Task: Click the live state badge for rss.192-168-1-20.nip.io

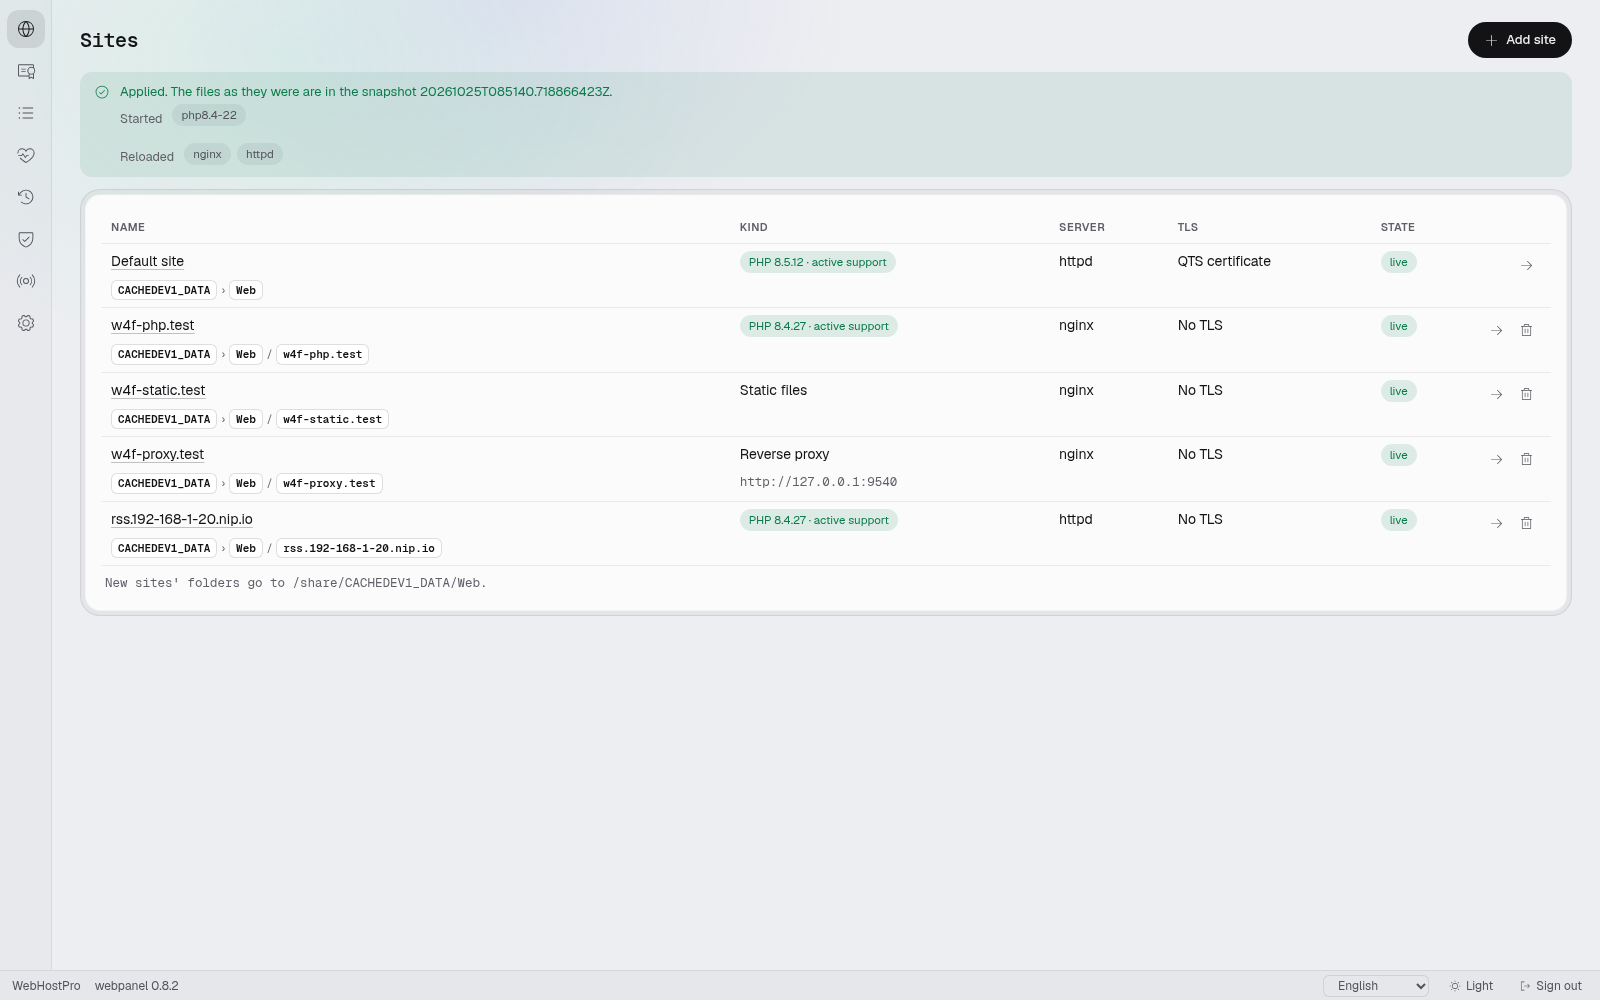Action: point(1398,520)
